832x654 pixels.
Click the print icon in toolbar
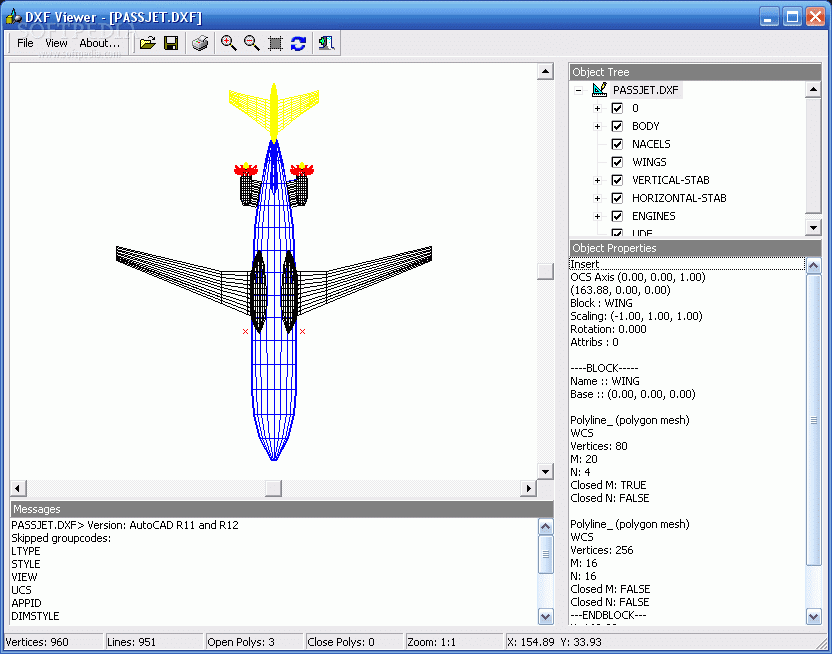click(x=200, y=43)
